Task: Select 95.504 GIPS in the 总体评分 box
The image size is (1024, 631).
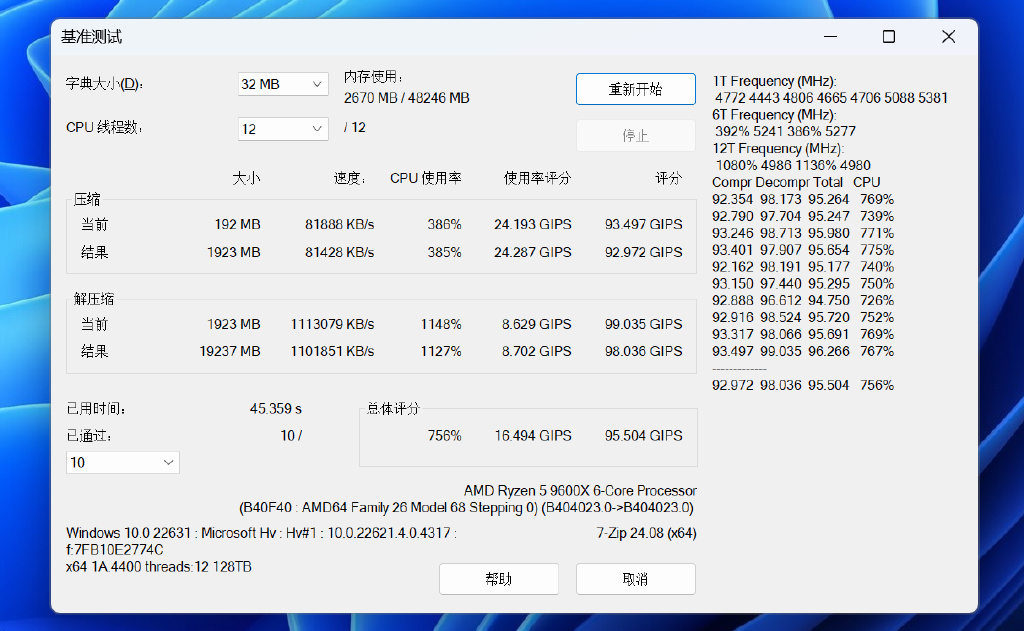Action: (644, 436)
